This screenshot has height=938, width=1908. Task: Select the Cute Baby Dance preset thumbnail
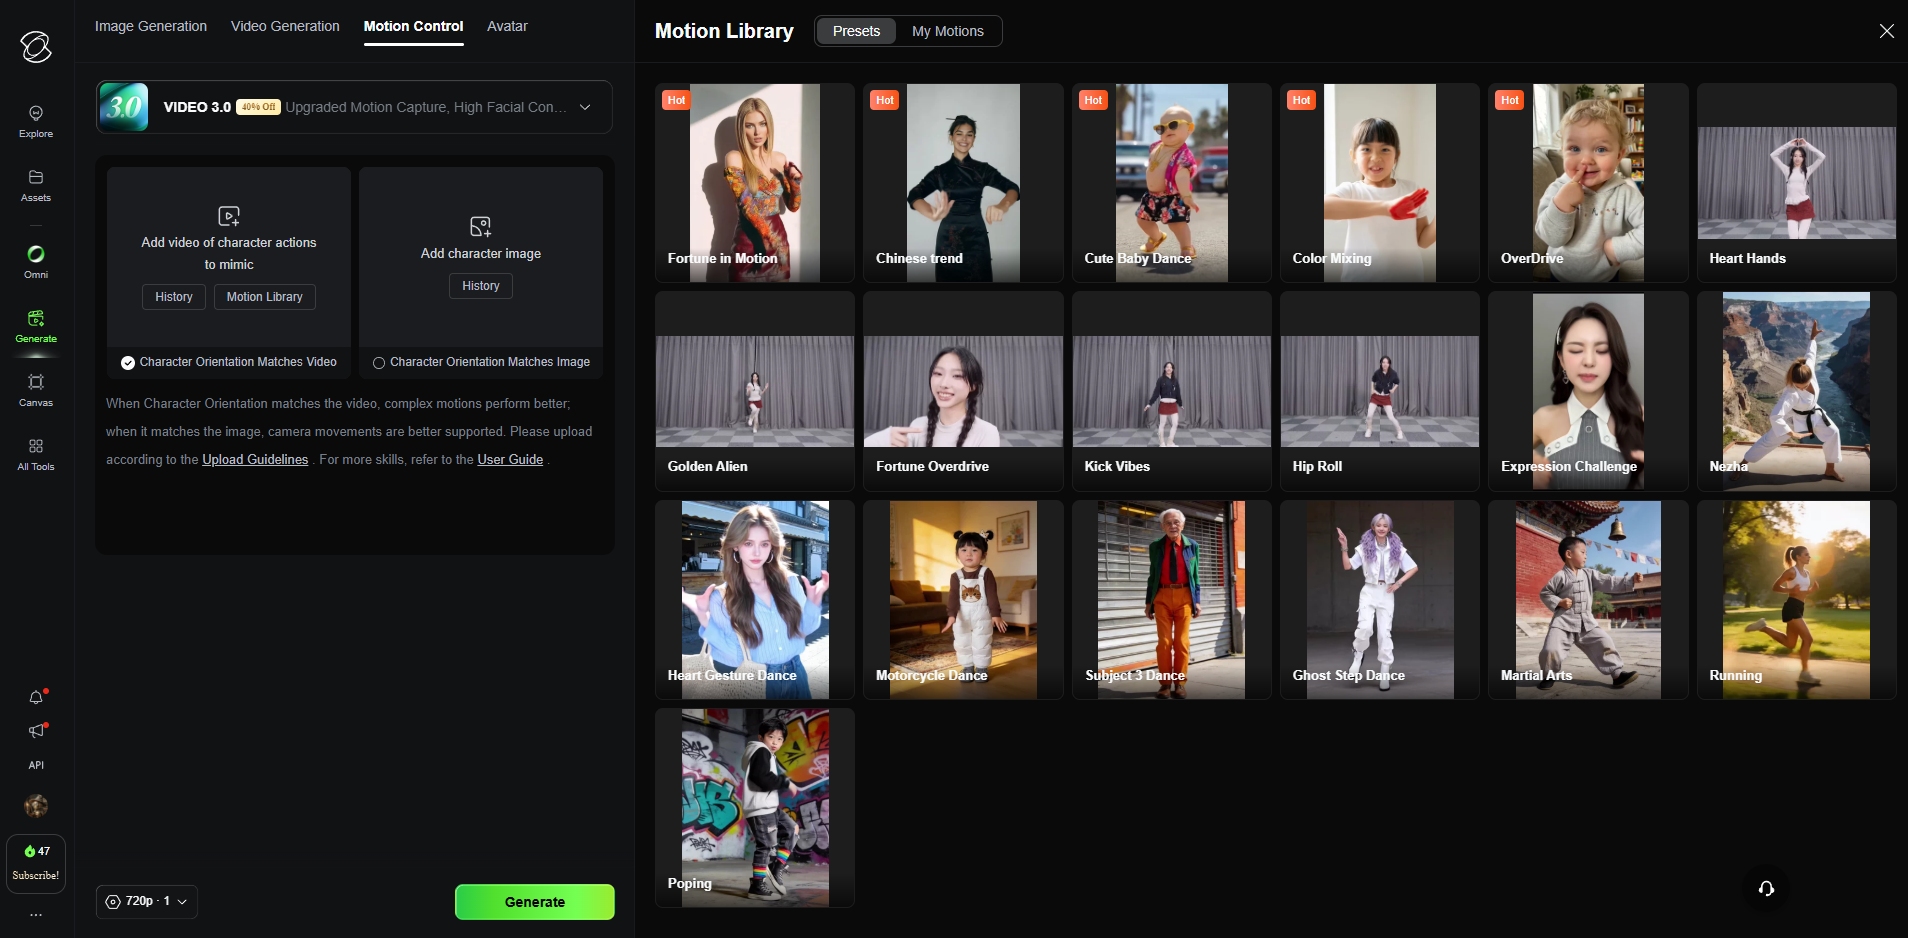coord(1171,182)
